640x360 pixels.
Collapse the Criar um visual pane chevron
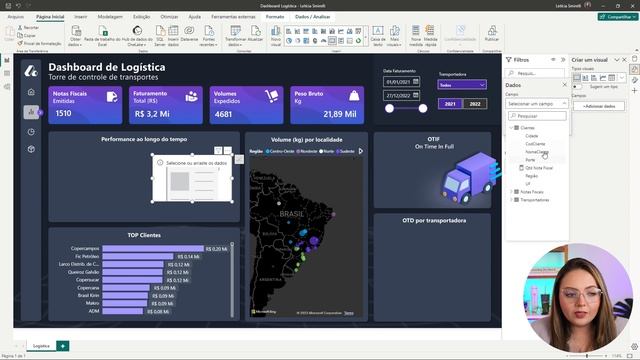[x=617, y=60]
